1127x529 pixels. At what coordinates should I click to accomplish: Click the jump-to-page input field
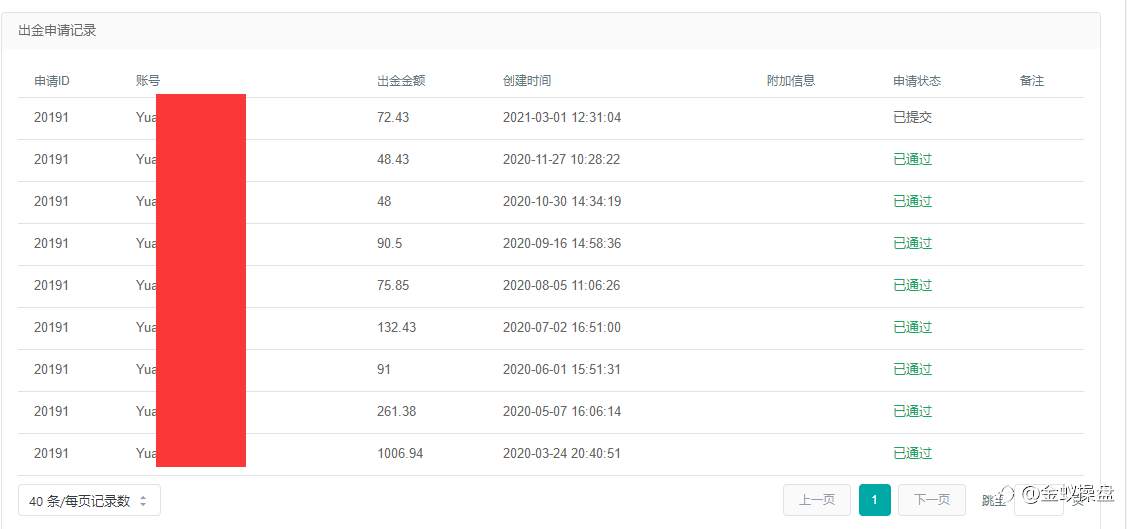[x=1039, y=500]
